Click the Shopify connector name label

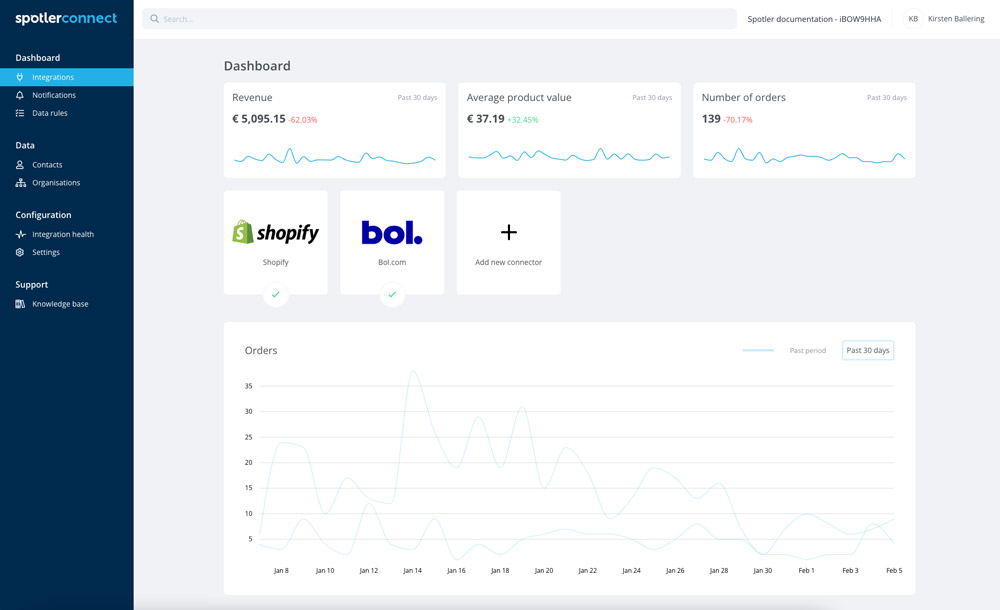tap(276, 262)
